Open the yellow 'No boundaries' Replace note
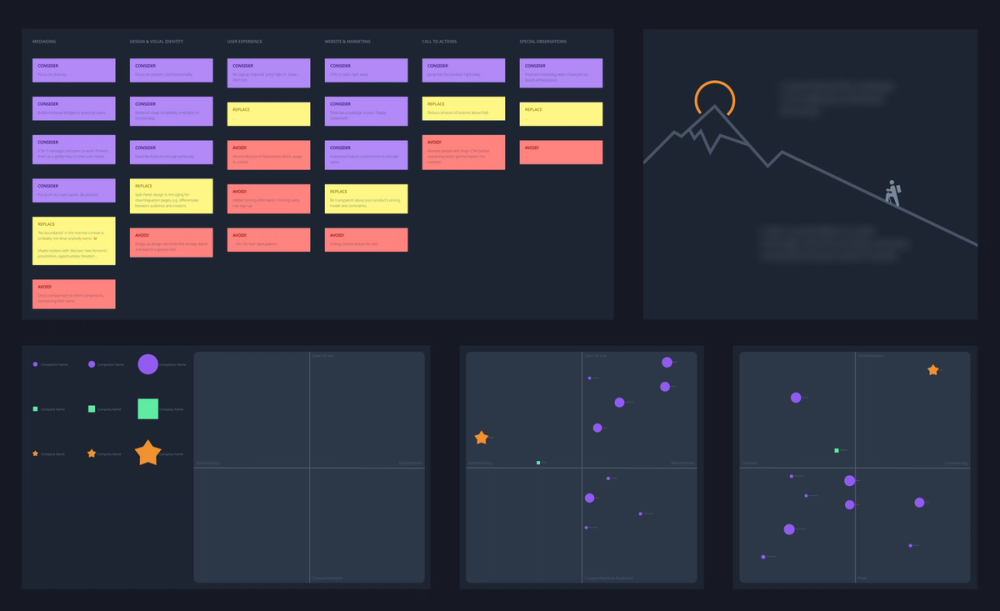Screen dimensions: 1000x611 coord(74,240)
